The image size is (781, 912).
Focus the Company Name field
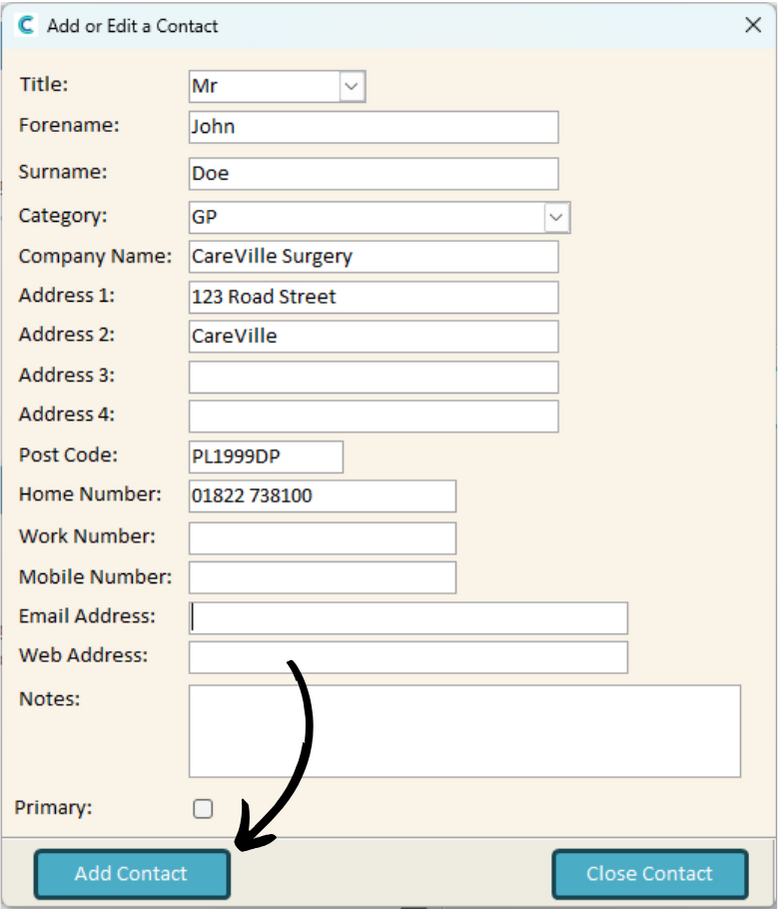coord(373,257)
